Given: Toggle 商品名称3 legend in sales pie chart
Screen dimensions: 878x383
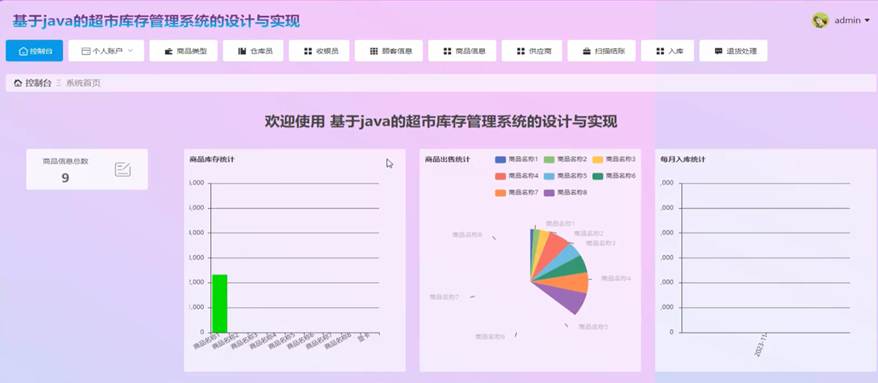Looking at the screenshot, I should pyautogui.click(x=614, y=160).
